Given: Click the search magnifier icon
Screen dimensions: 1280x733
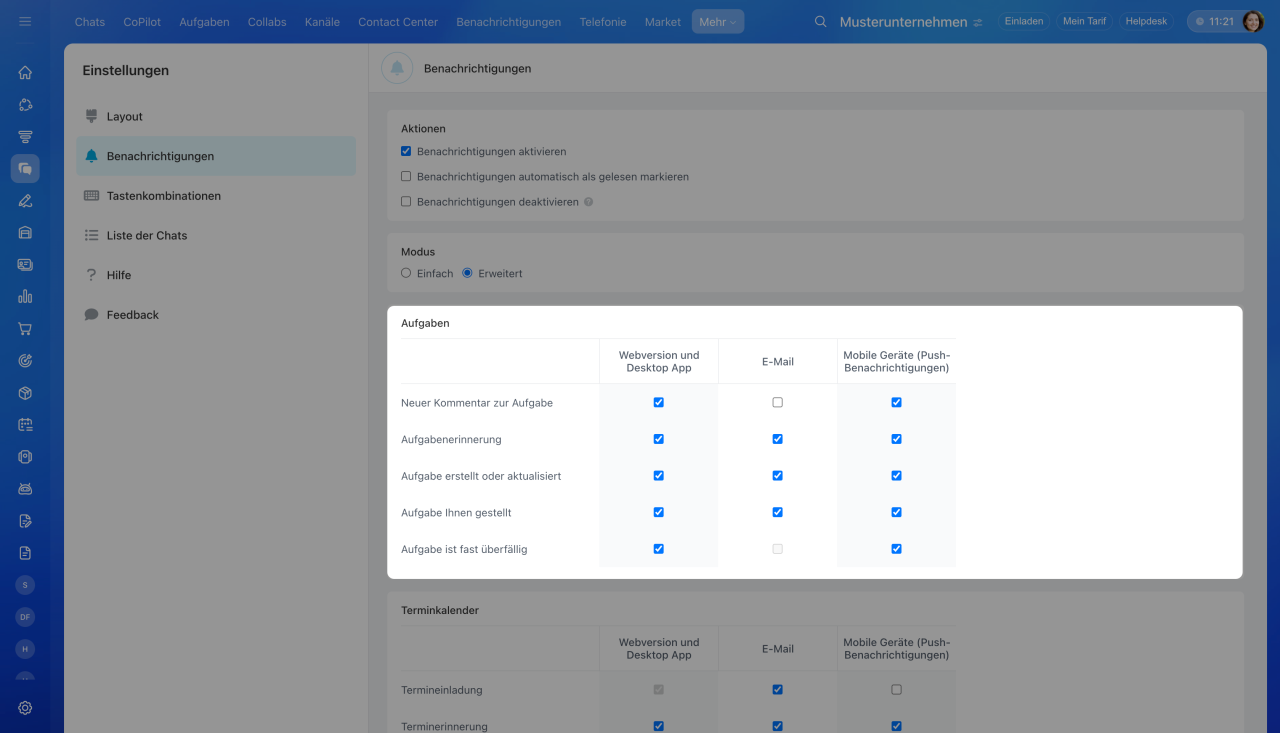Looking at the screenshot, I should click(821, 21).
